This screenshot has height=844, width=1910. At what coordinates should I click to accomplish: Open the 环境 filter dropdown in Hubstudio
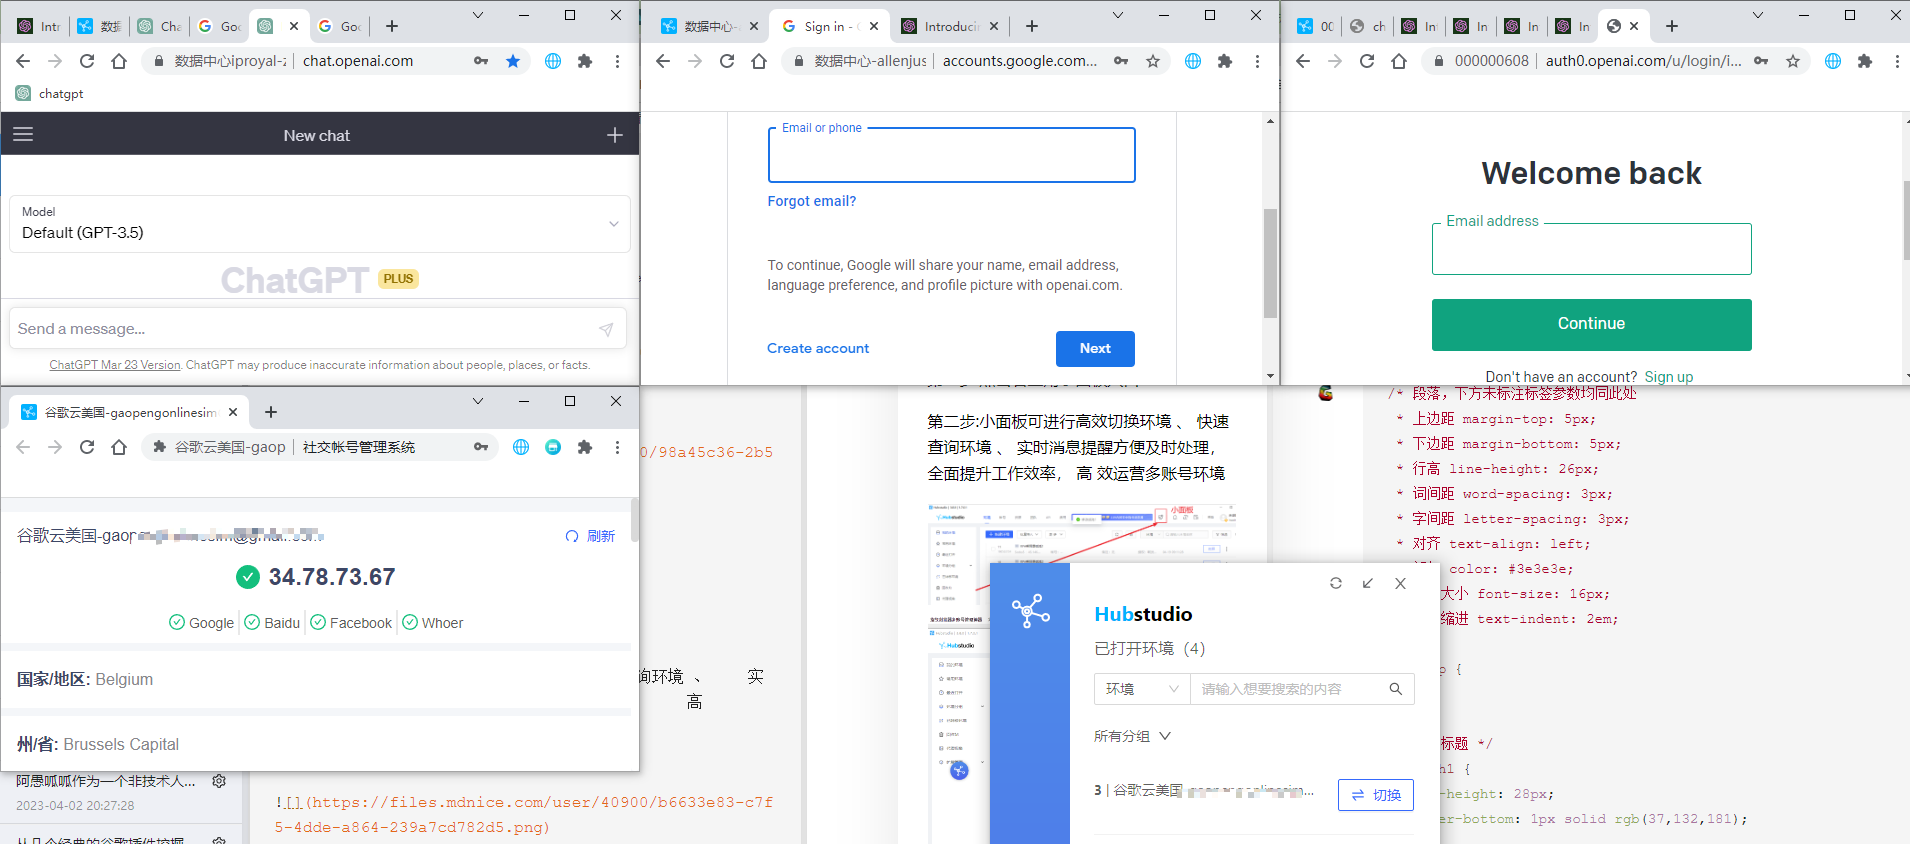point(1143,689)
